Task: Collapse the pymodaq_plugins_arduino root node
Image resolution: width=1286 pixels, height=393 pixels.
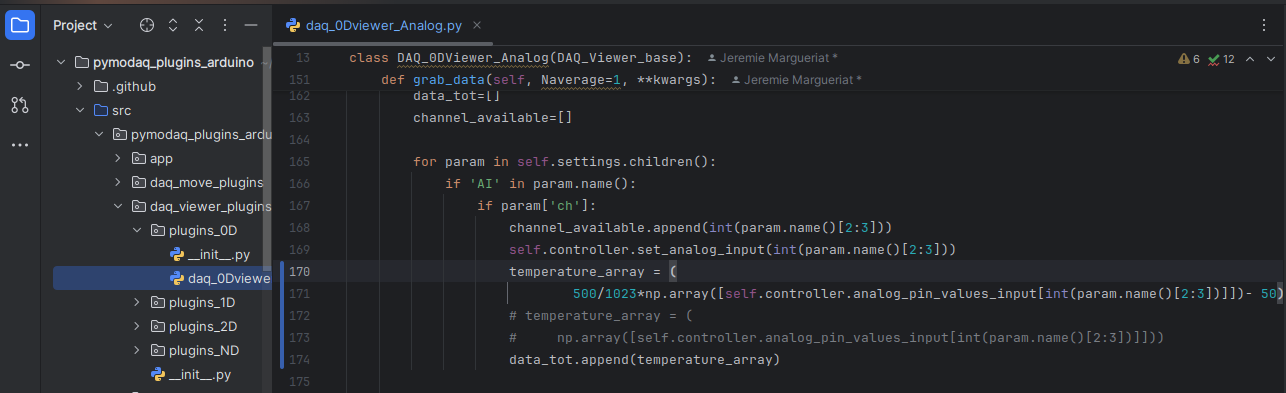Action: pyautogui.click(x=61, y=62)
